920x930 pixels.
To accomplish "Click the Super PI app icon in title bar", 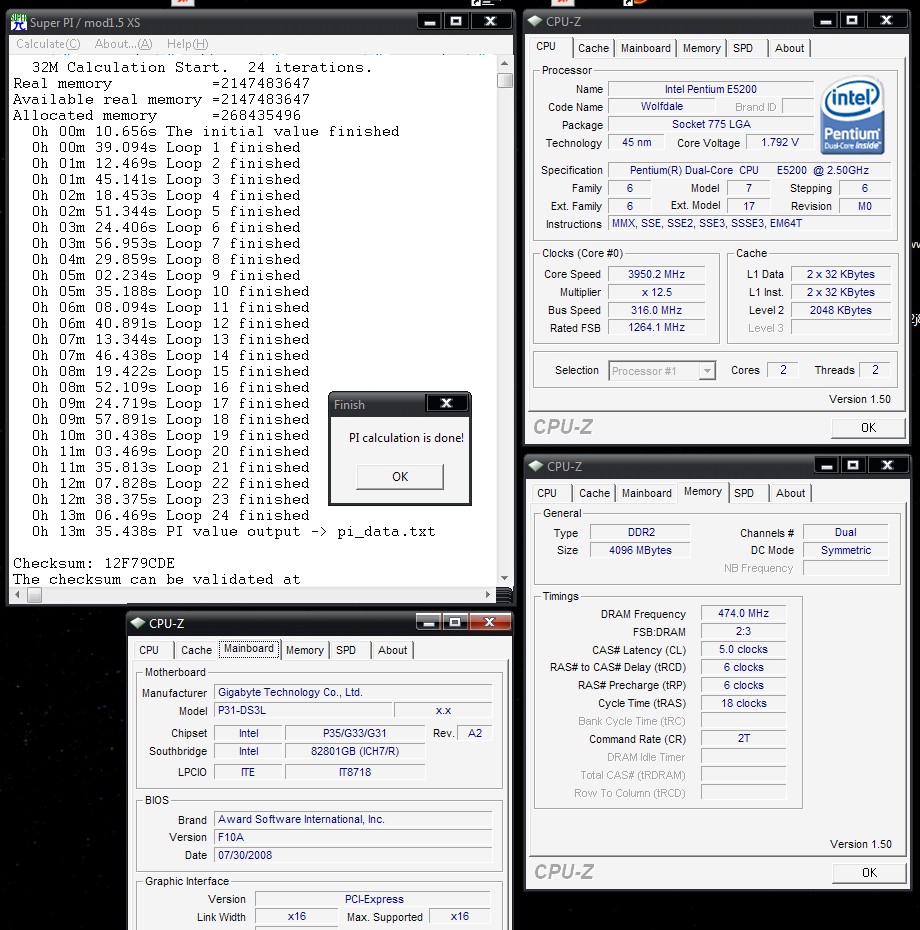I will click(x=19, y=22).
